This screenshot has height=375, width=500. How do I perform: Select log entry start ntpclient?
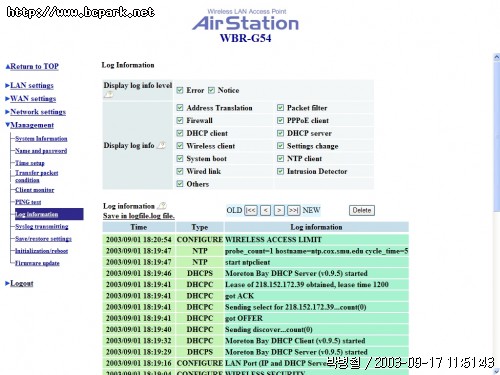(x=248, y=262)
